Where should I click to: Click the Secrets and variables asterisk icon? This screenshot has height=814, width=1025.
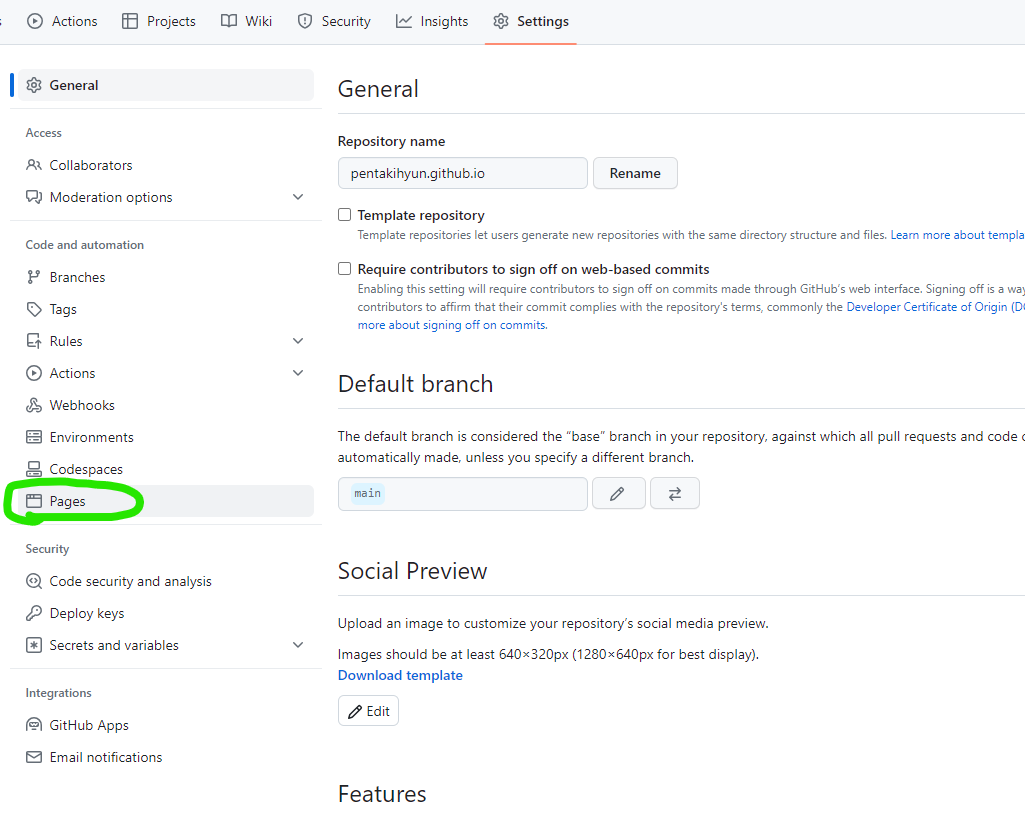(x=34, y=645)
